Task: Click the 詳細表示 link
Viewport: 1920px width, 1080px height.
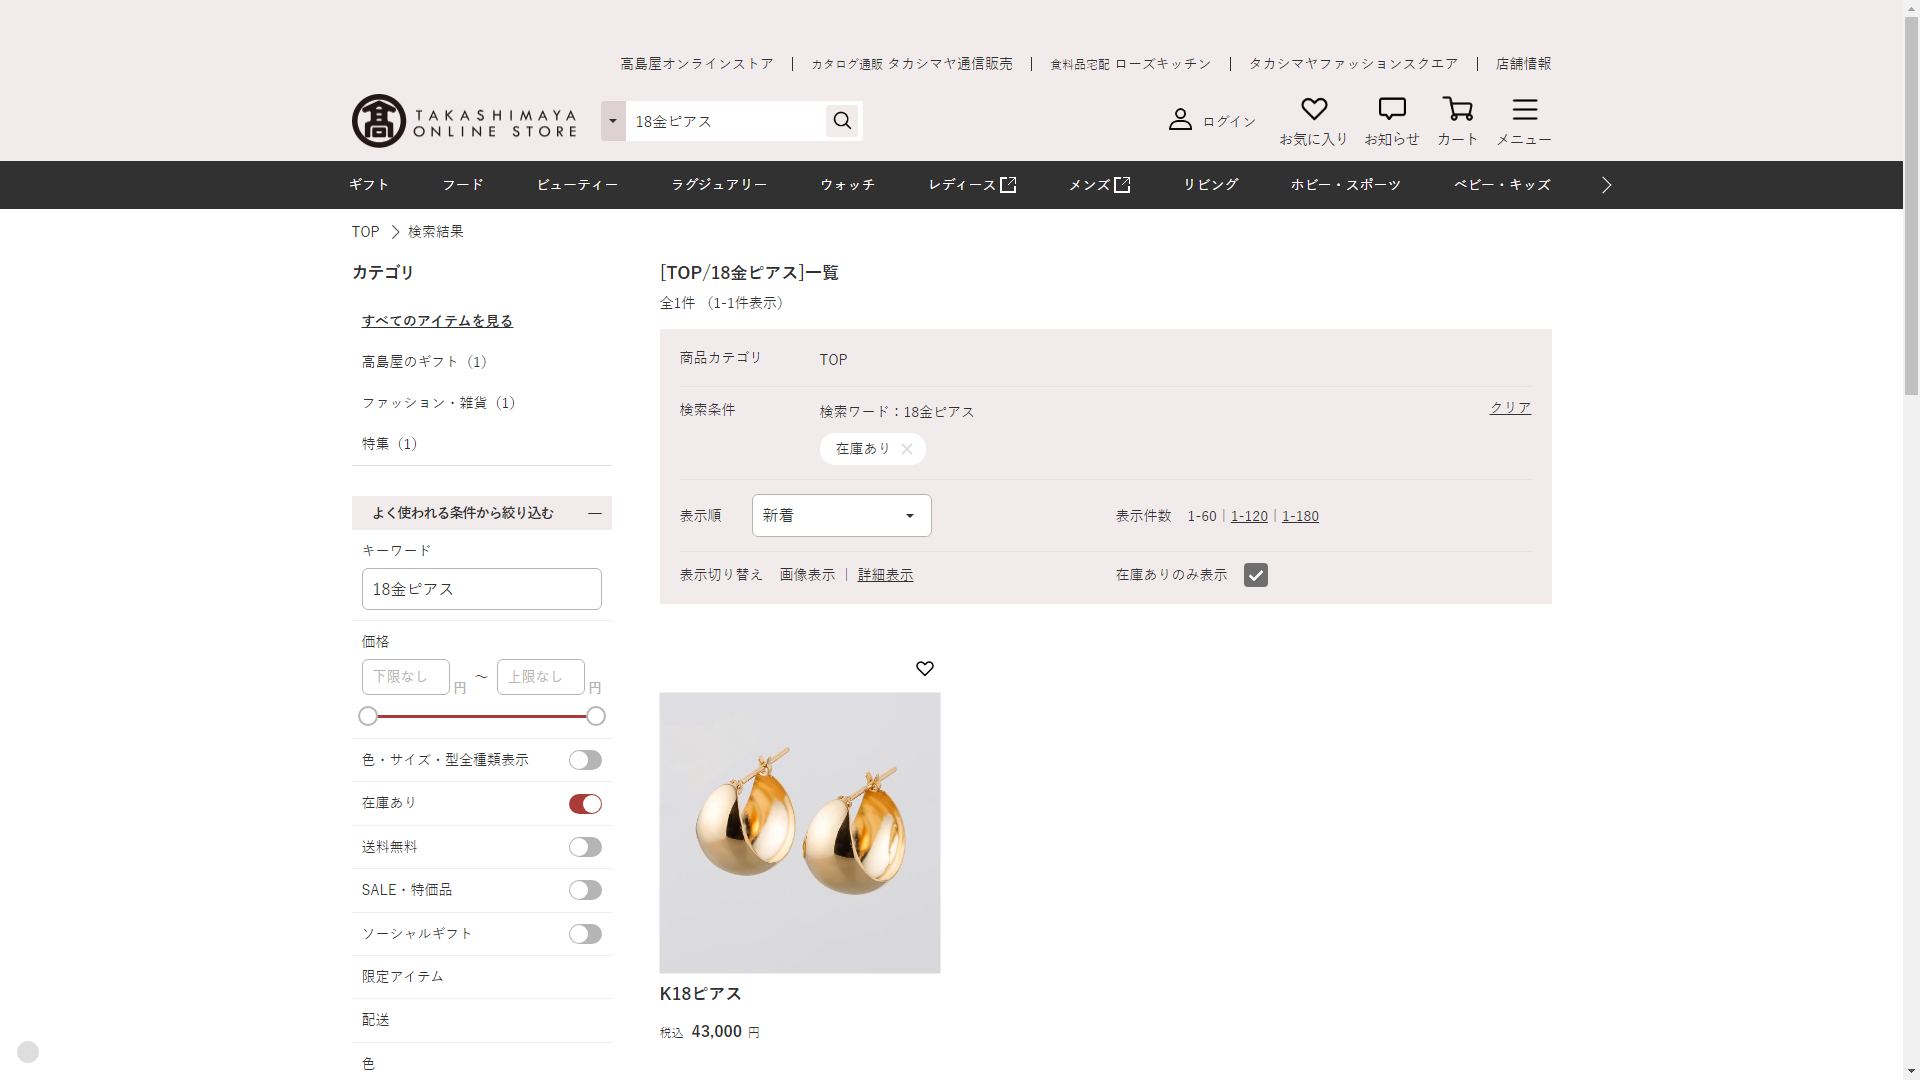Action: (x=885, y=575)
